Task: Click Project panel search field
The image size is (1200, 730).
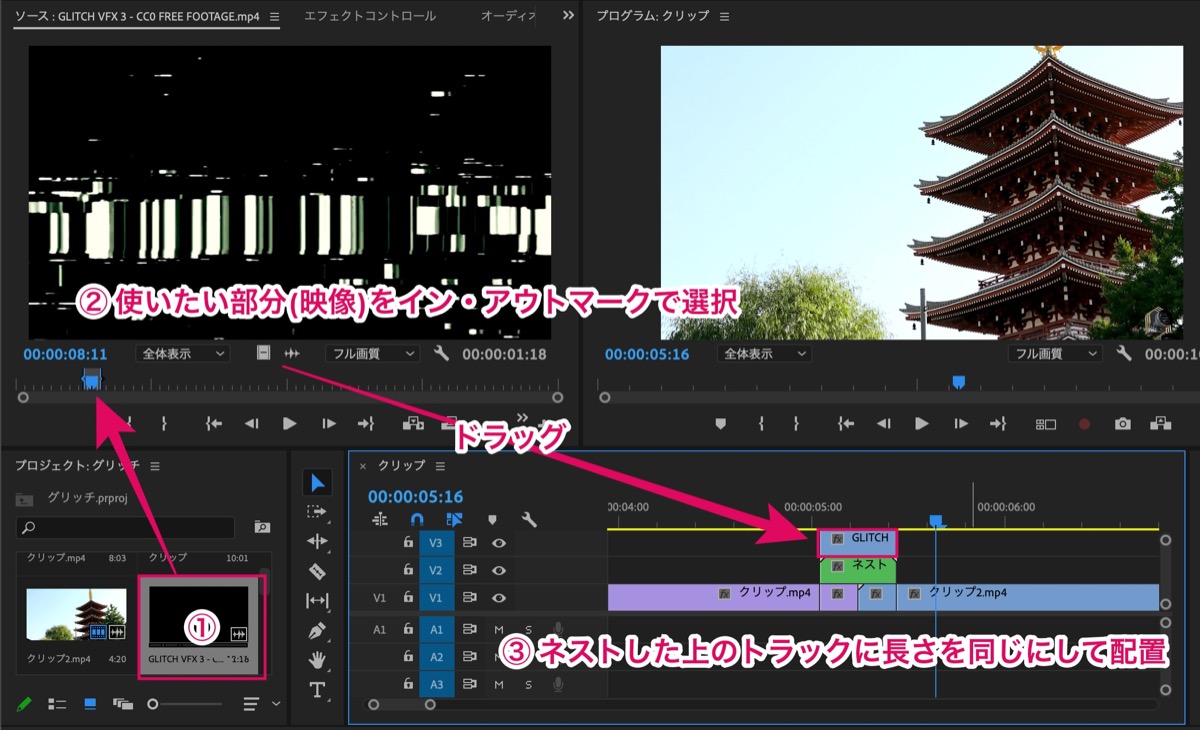Action: tap(126, 527)
